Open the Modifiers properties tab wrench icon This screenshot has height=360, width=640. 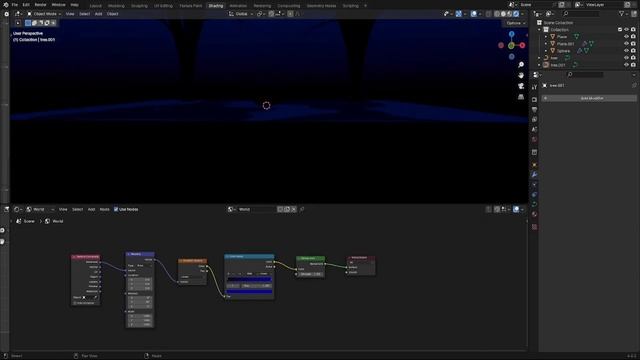pos(534,175)
